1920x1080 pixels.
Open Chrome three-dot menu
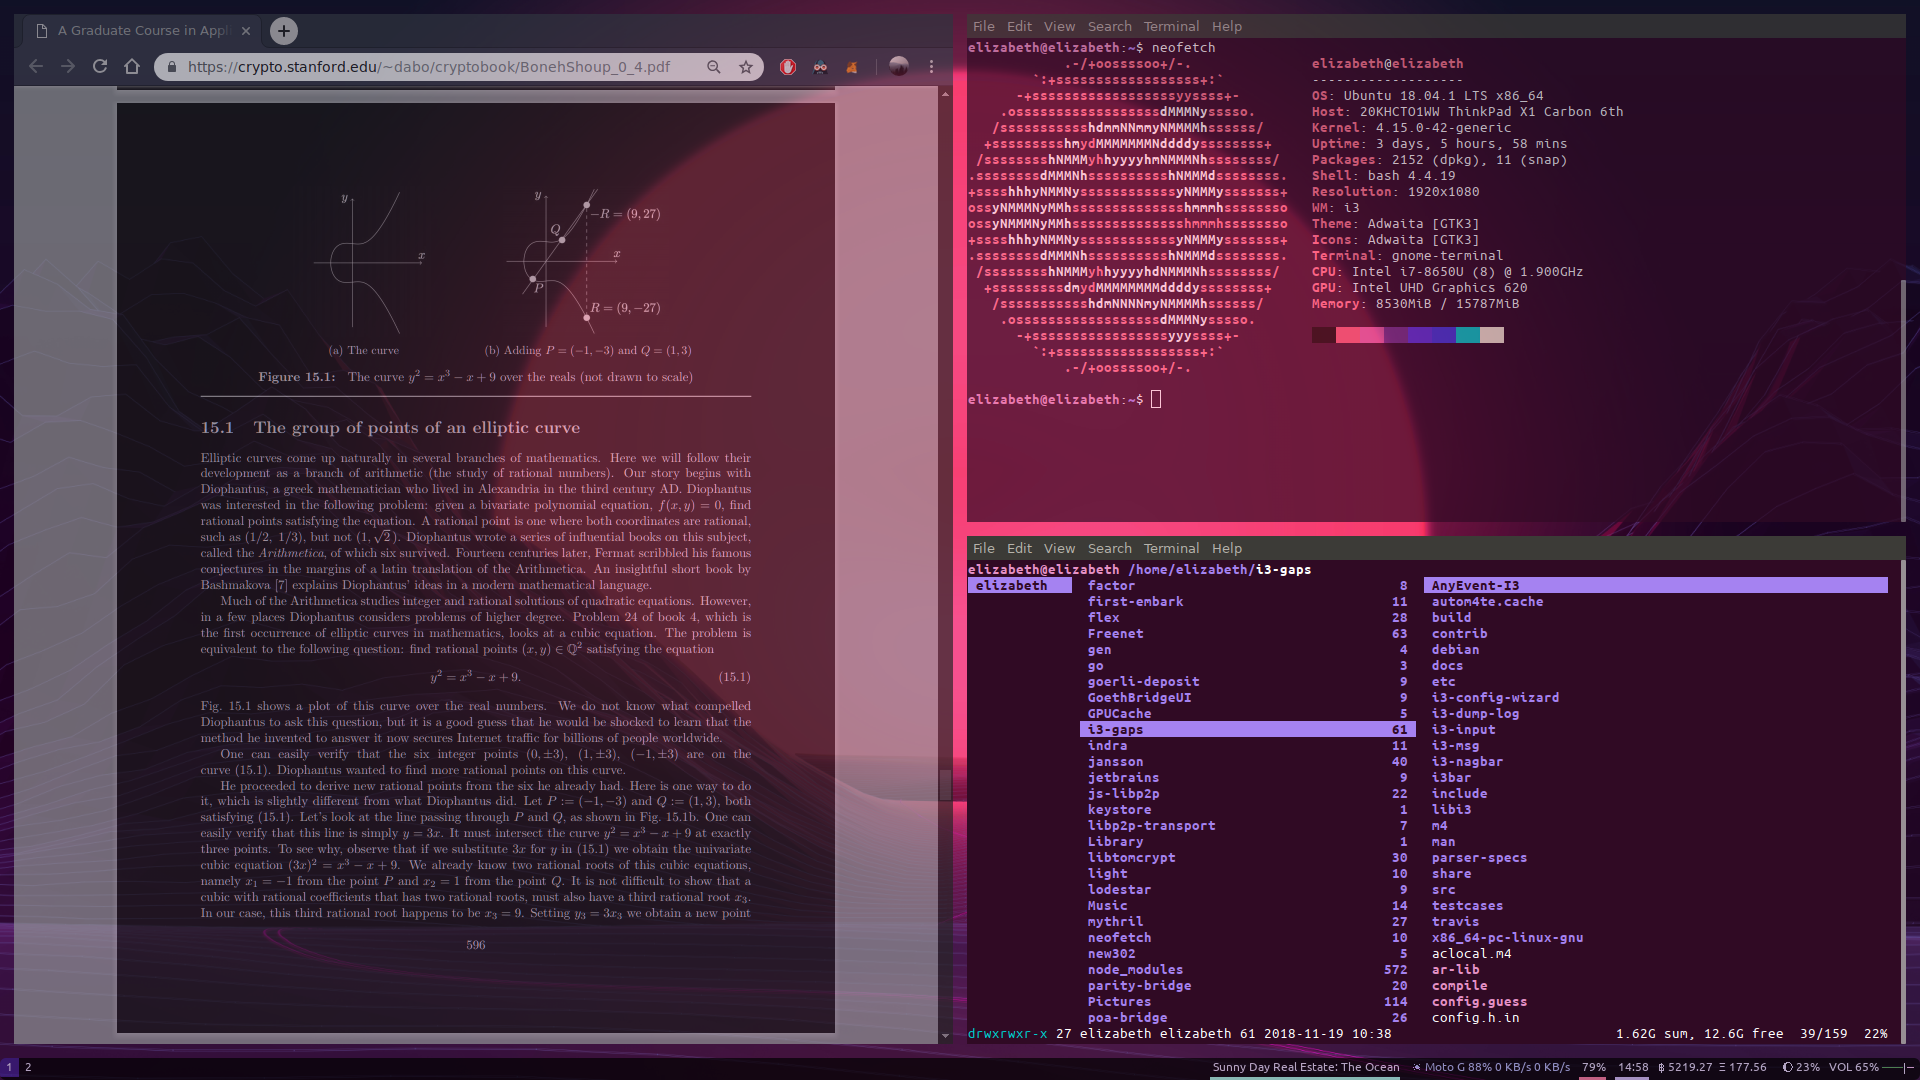[x=931, y=67]
